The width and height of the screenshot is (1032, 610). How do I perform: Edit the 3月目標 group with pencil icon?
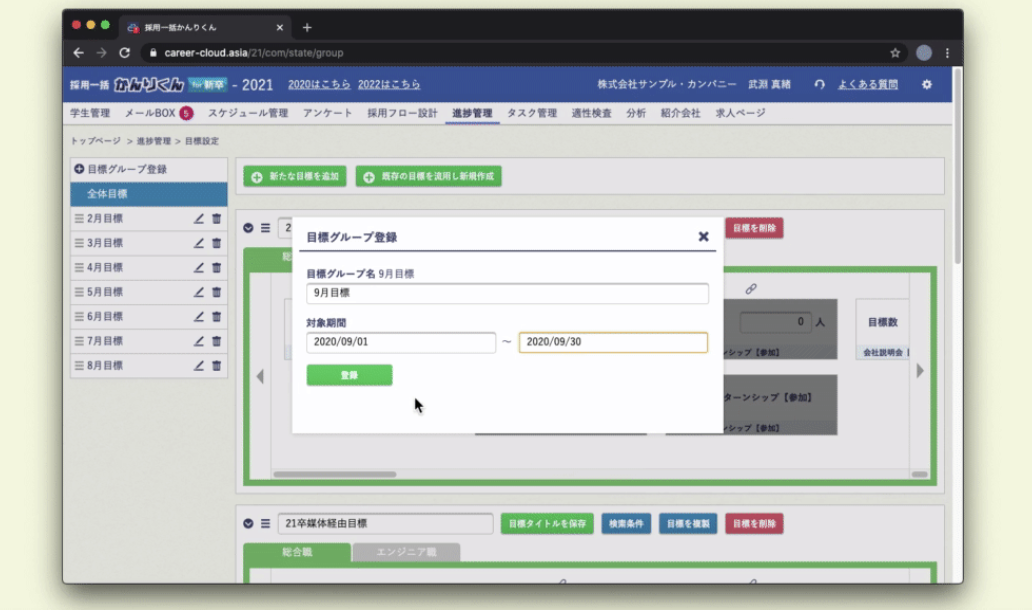198,243
